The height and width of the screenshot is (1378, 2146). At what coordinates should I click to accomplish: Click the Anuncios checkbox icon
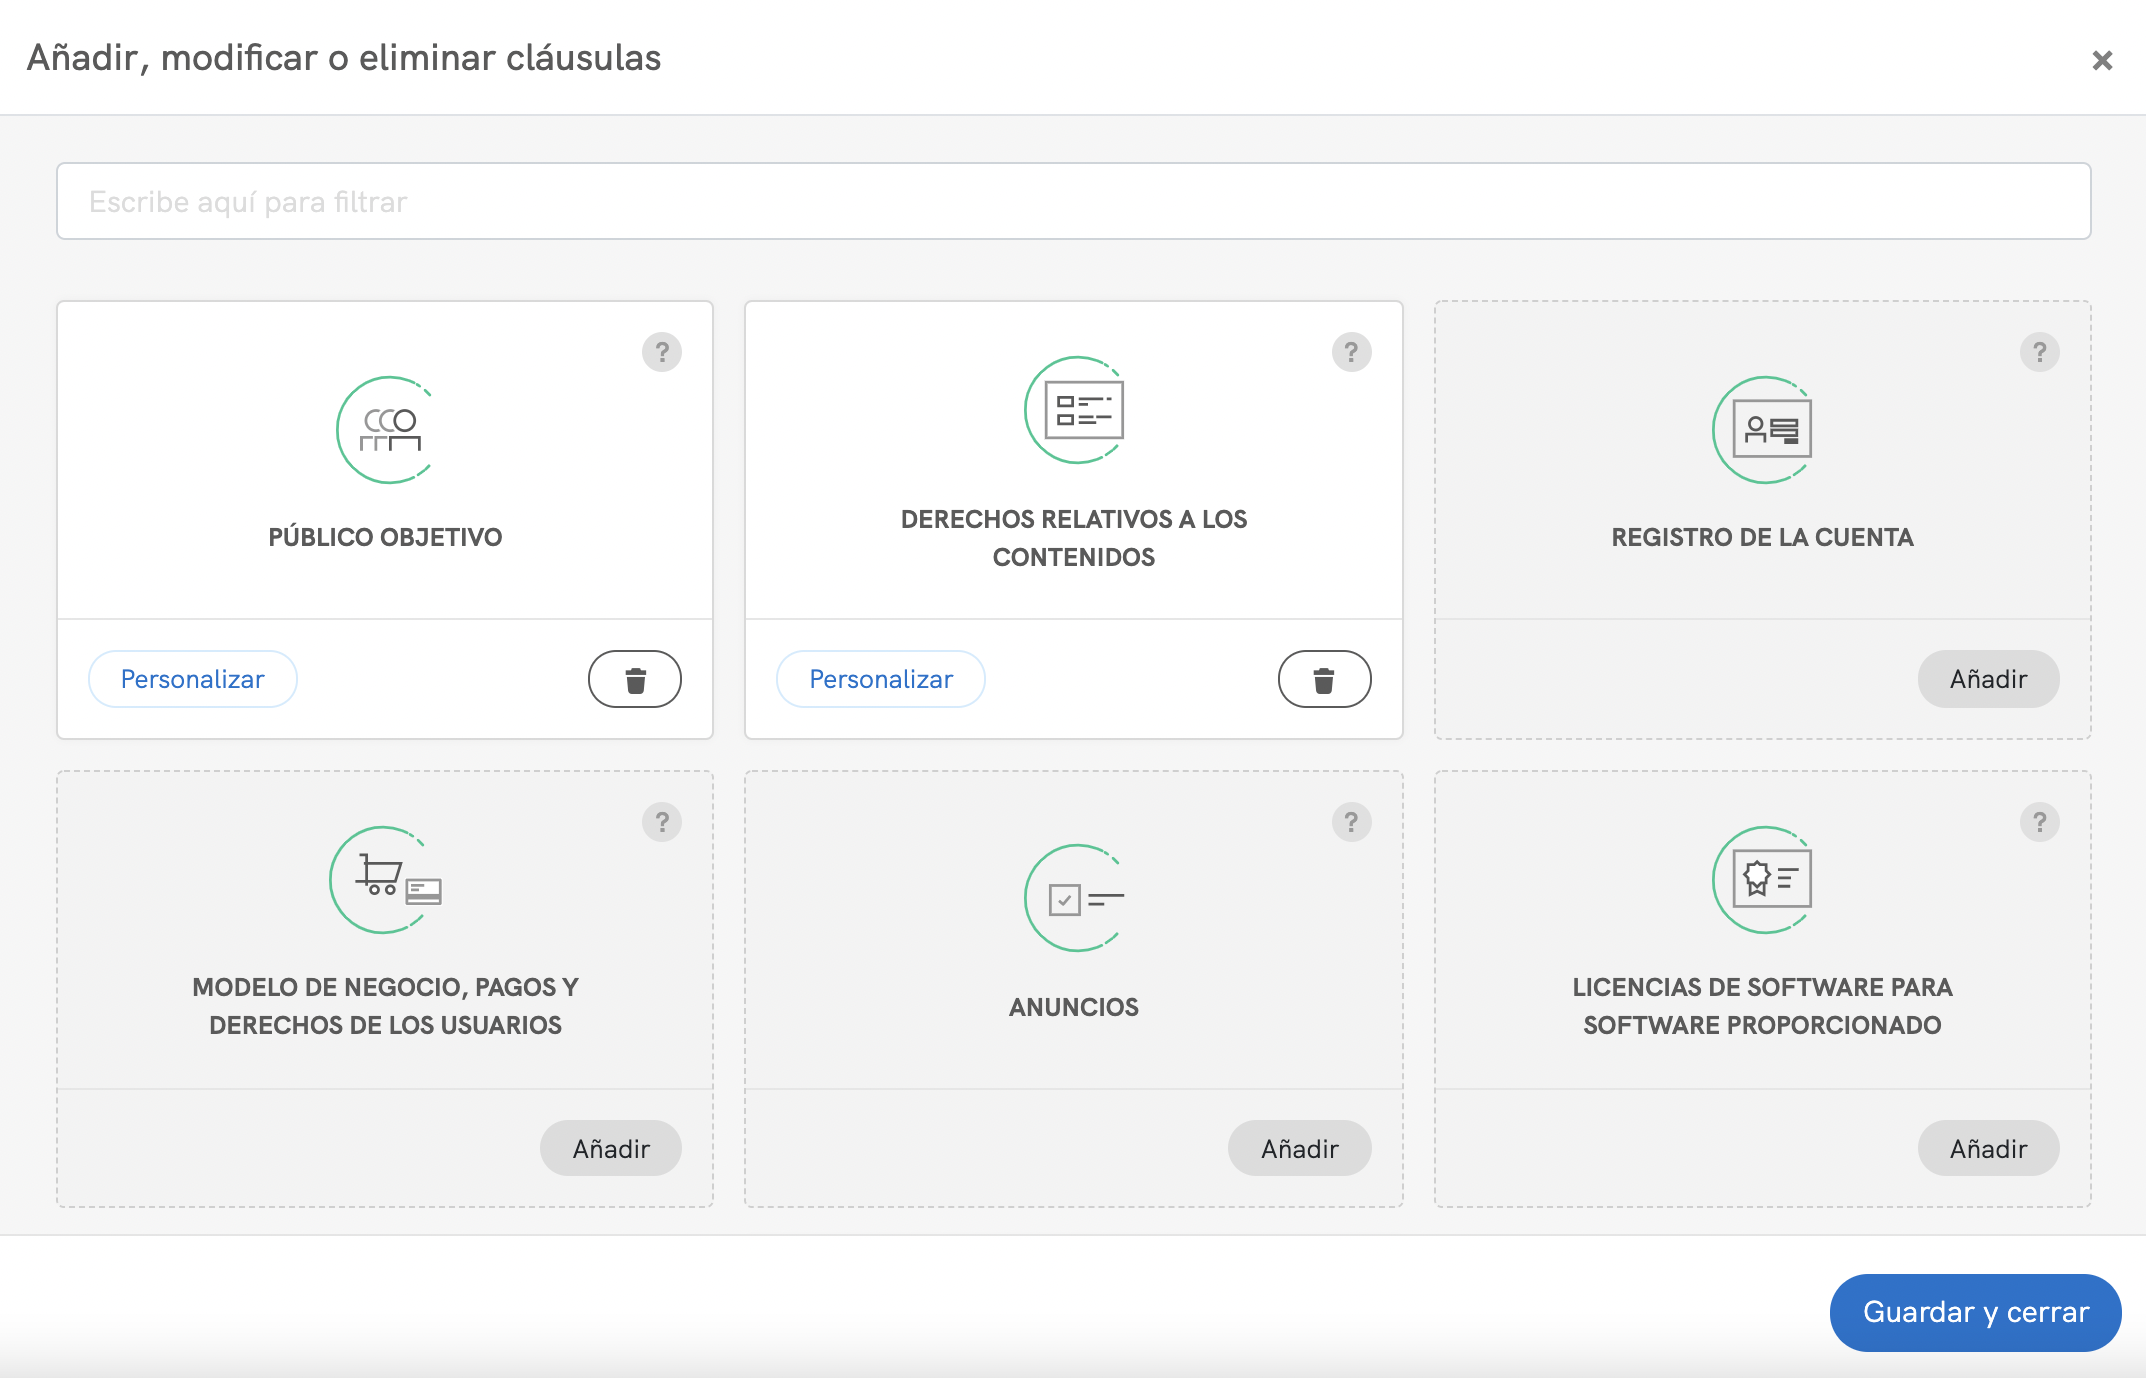(x=1076, y=898)
